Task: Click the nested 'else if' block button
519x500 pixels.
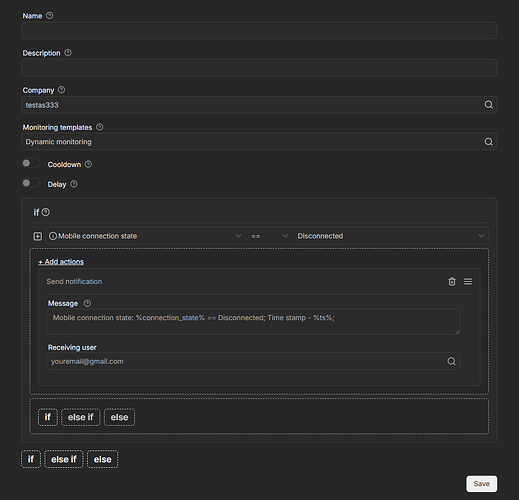Action: pyautogui.click(x=81, y=417)
